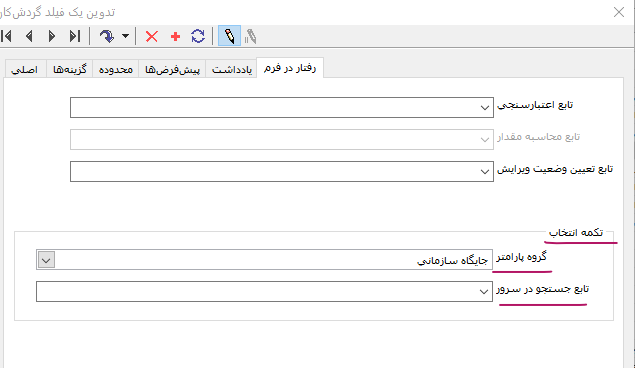Click the red X delete icon
This screenshot has width=635, height=368.
(152, 36)
